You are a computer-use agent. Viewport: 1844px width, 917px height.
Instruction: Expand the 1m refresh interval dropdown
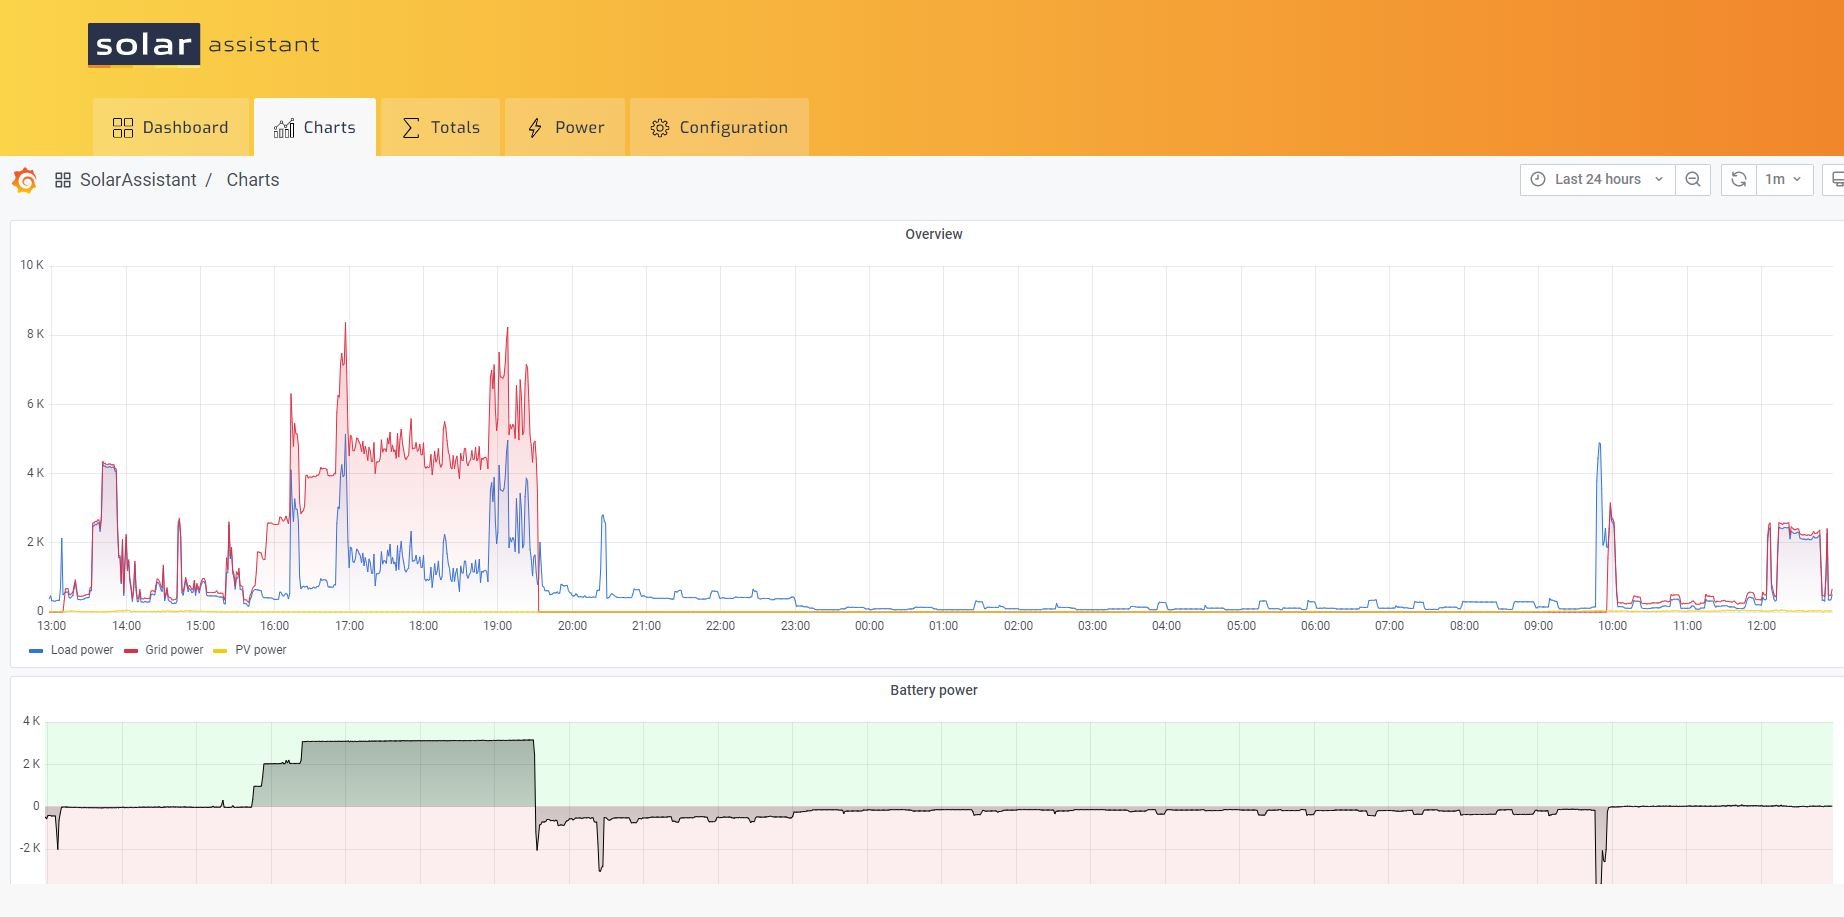click(1784, 180)
